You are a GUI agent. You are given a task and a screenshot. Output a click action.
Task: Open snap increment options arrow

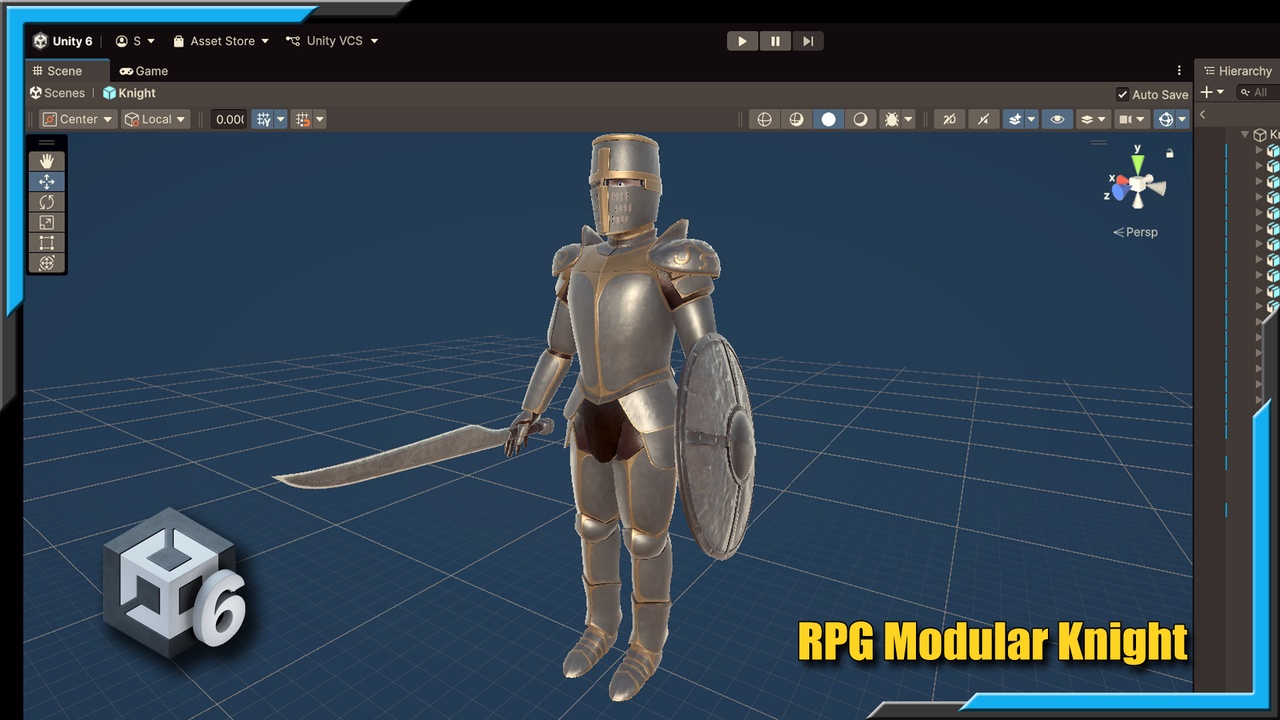320,119
